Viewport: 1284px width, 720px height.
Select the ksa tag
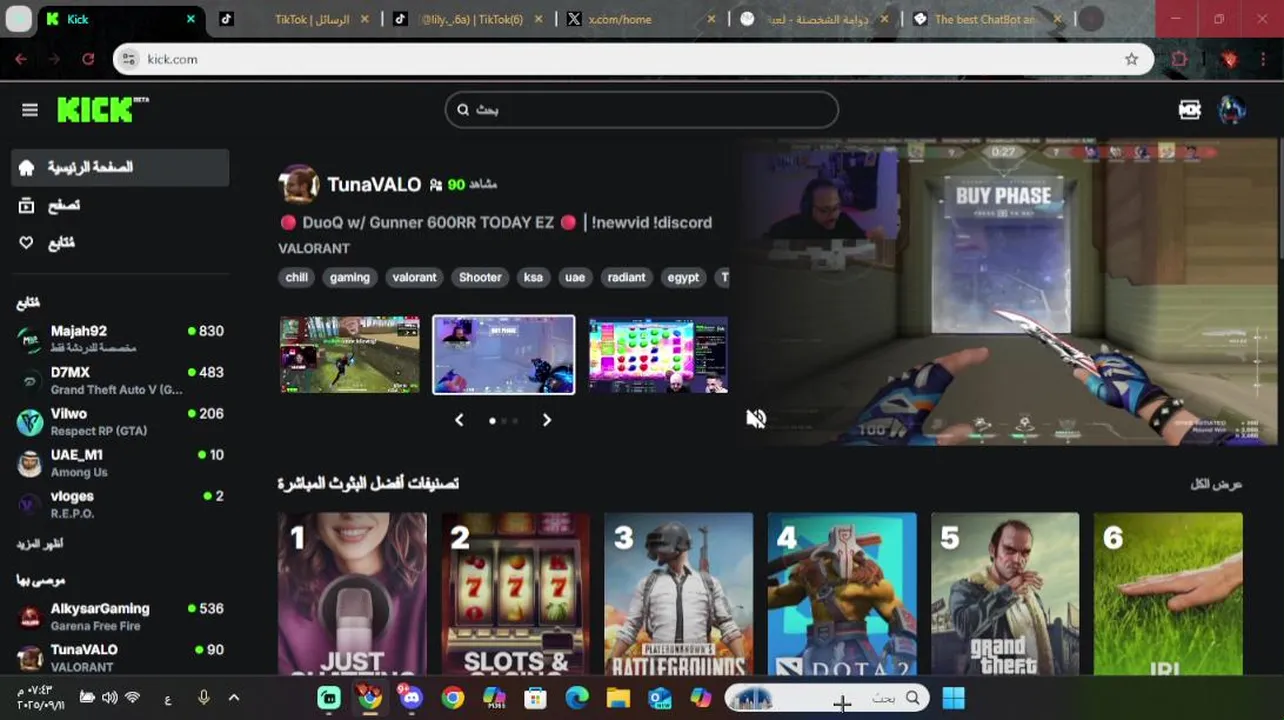(533, 277)
